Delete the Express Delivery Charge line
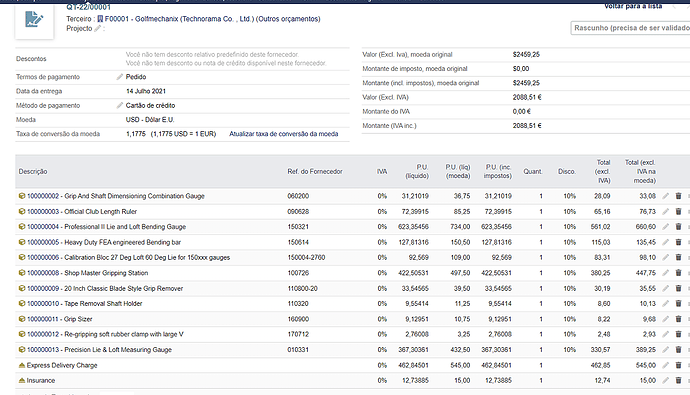 678,365
